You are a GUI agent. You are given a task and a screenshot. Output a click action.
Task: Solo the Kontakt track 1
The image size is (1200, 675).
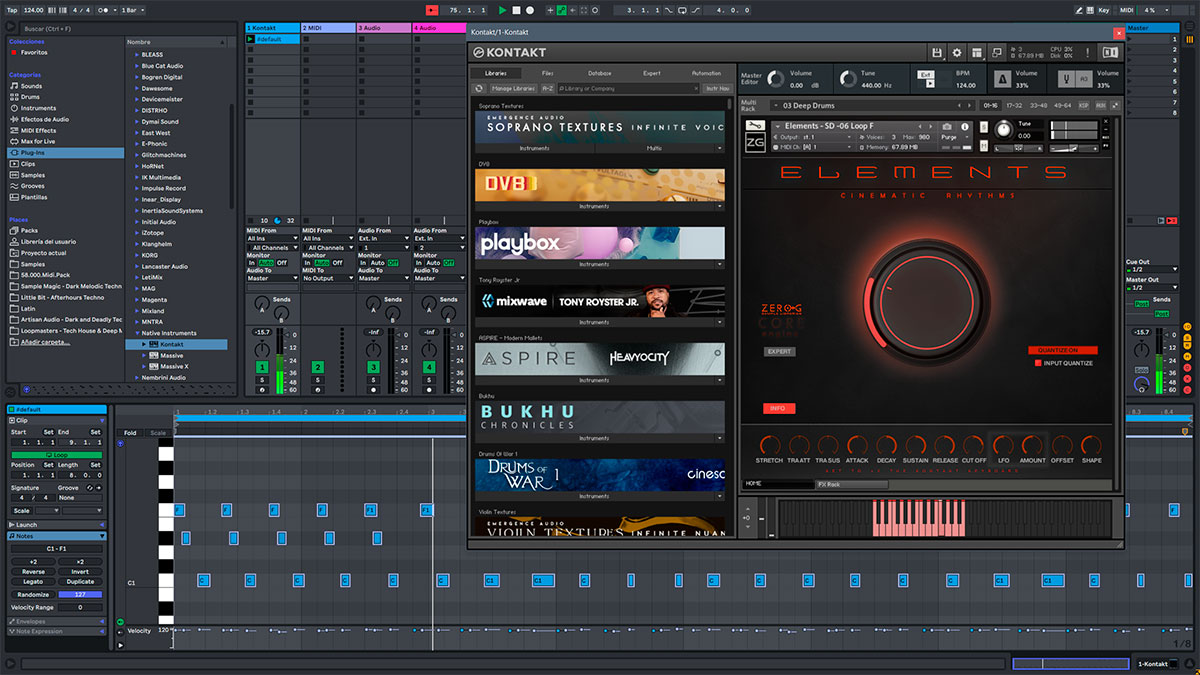pyautogui.click(x=261, y=380)
